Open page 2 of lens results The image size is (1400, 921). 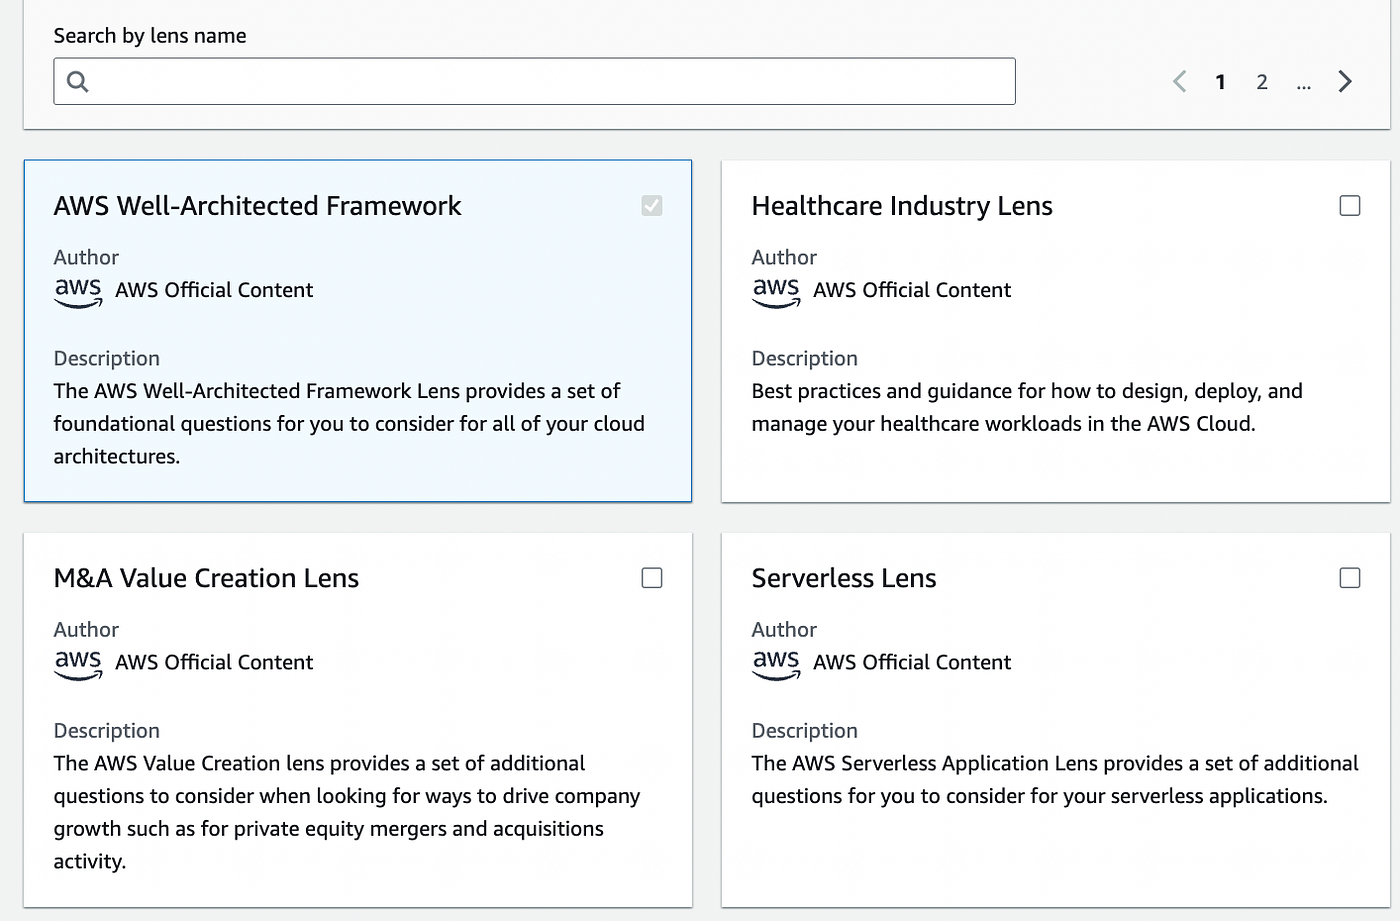1262,82
